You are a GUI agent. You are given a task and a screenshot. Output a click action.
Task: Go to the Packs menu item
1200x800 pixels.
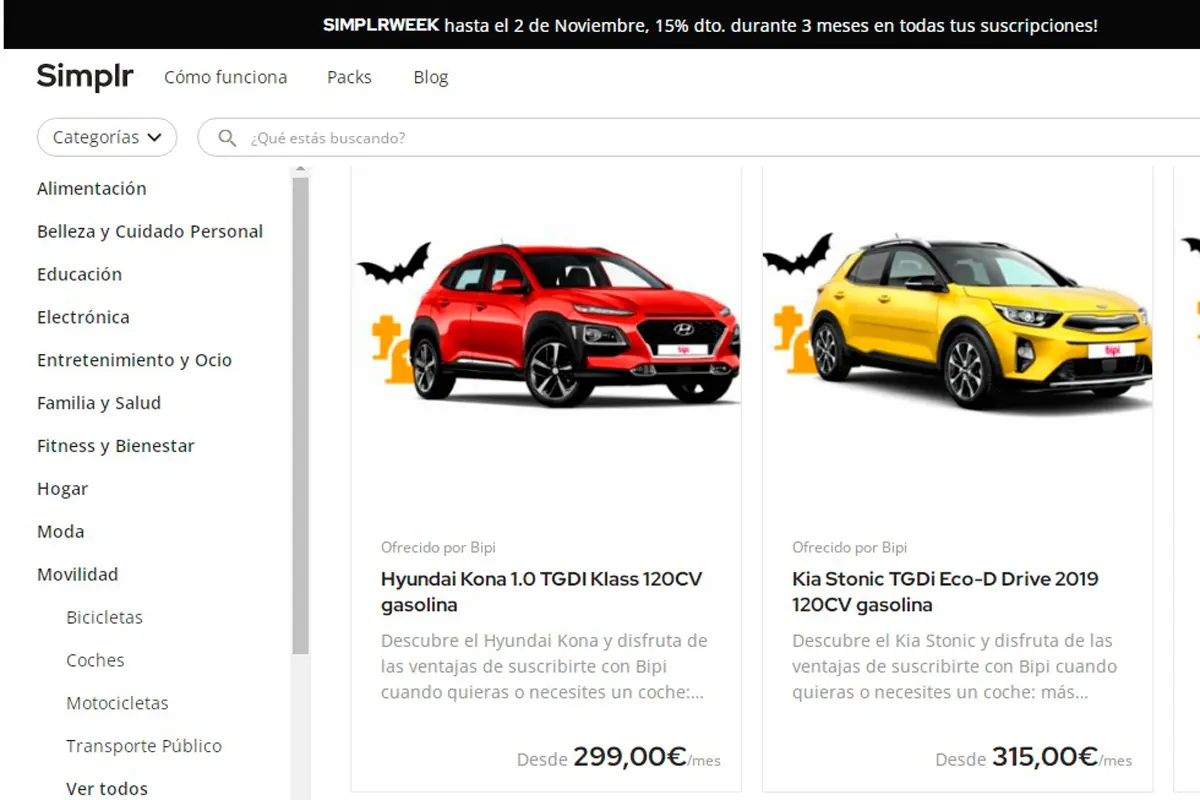click(349, 77)
